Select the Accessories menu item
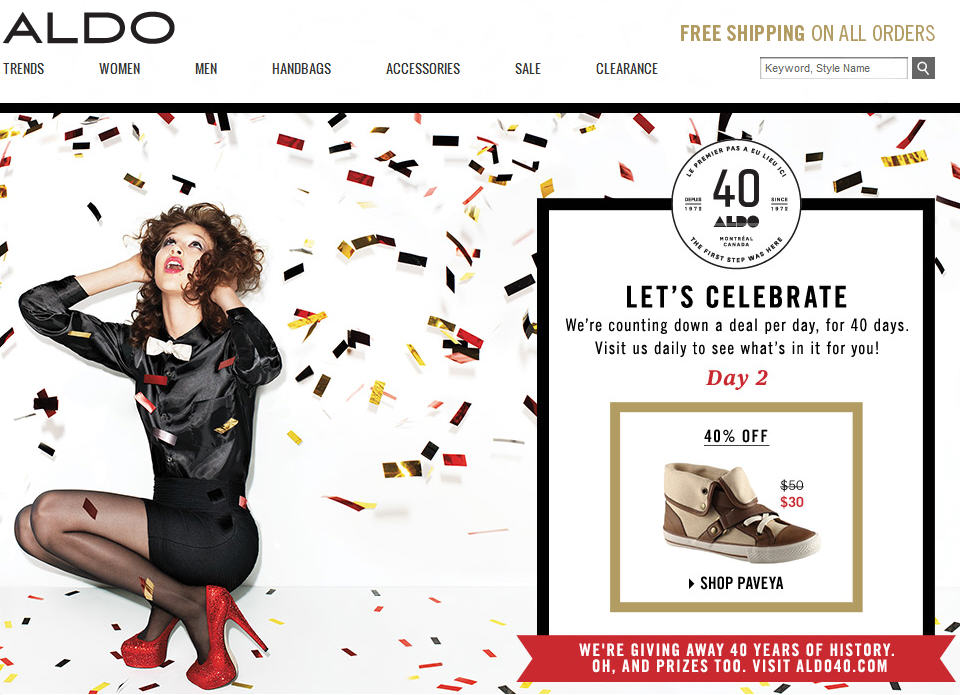 coord(422,69)
